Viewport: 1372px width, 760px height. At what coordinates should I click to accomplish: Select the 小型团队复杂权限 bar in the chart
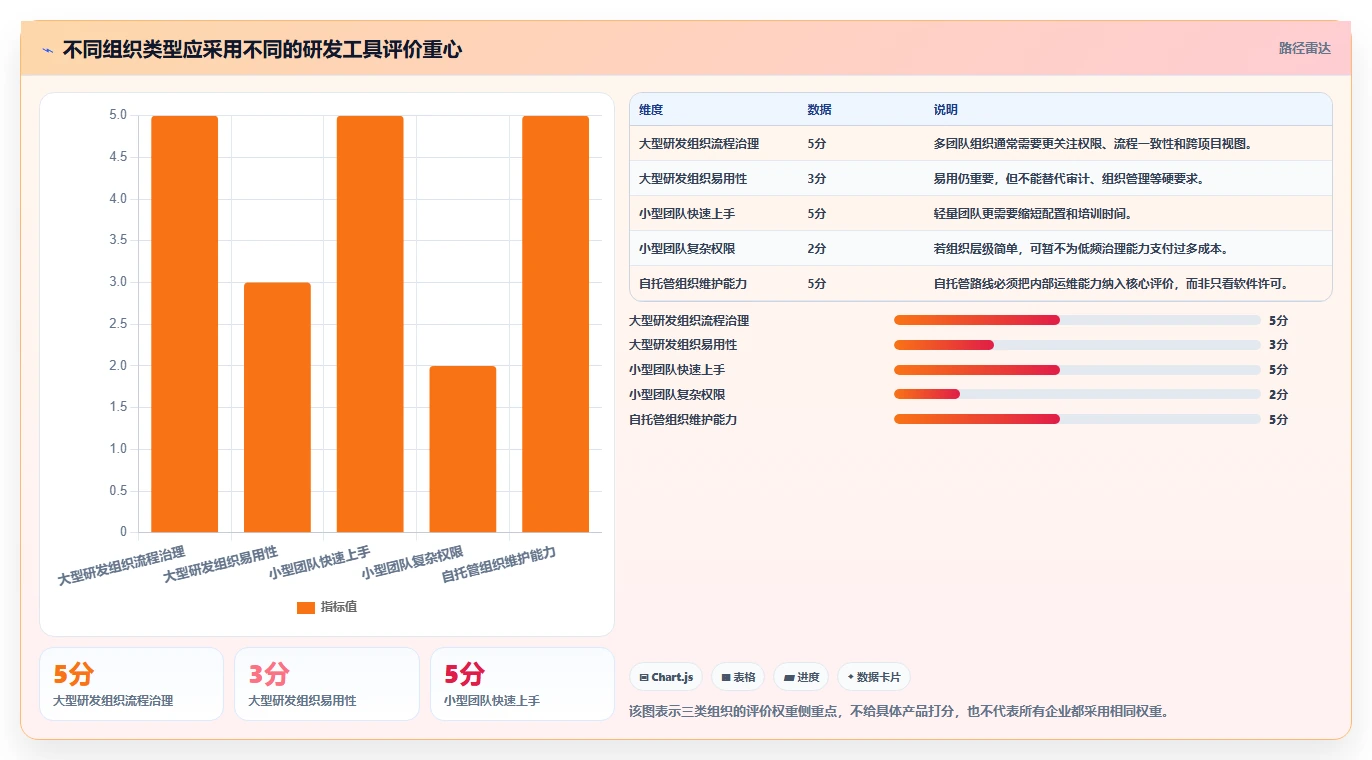pos(463,449)
